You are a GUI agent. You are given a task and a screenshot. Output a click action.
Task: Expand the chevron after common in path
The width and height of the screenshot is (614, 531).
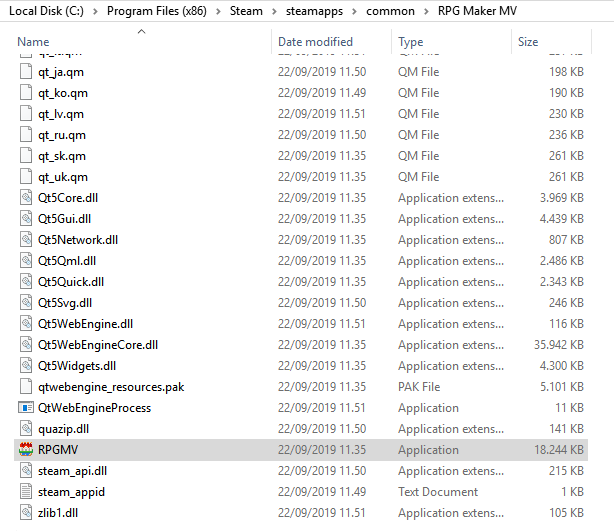pyautogui.click(x=426, y=11)
